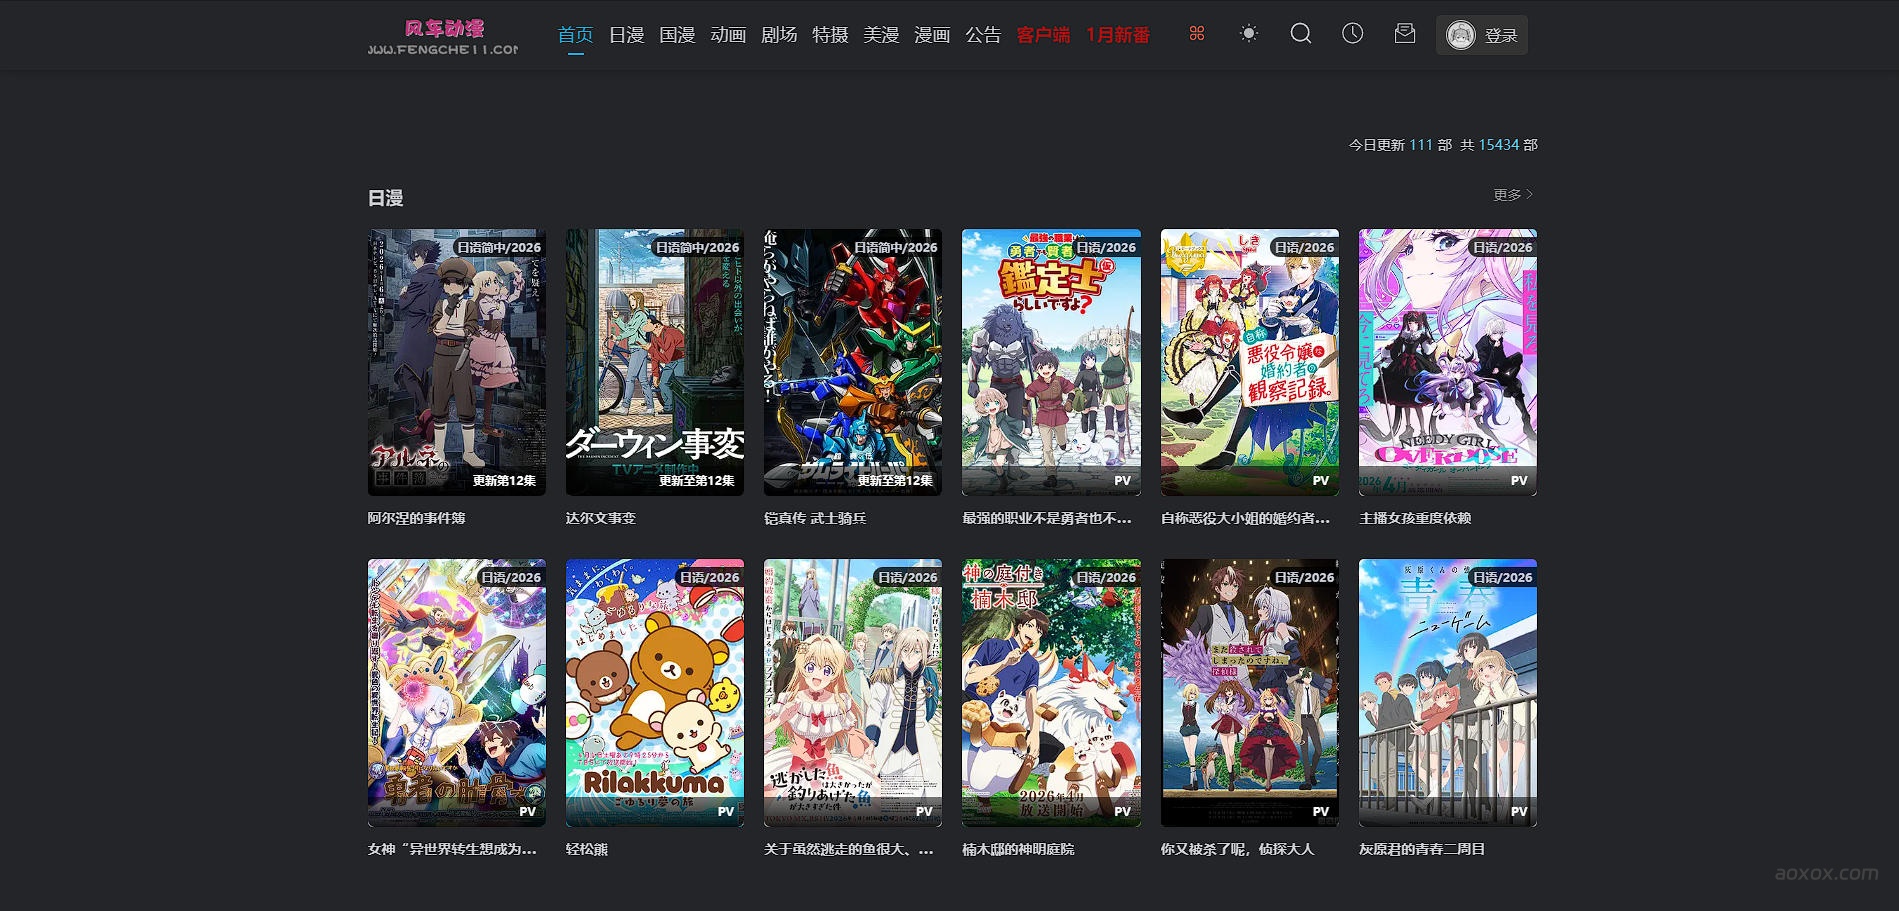Switch to the 国漫 tab

coord(677,35)
